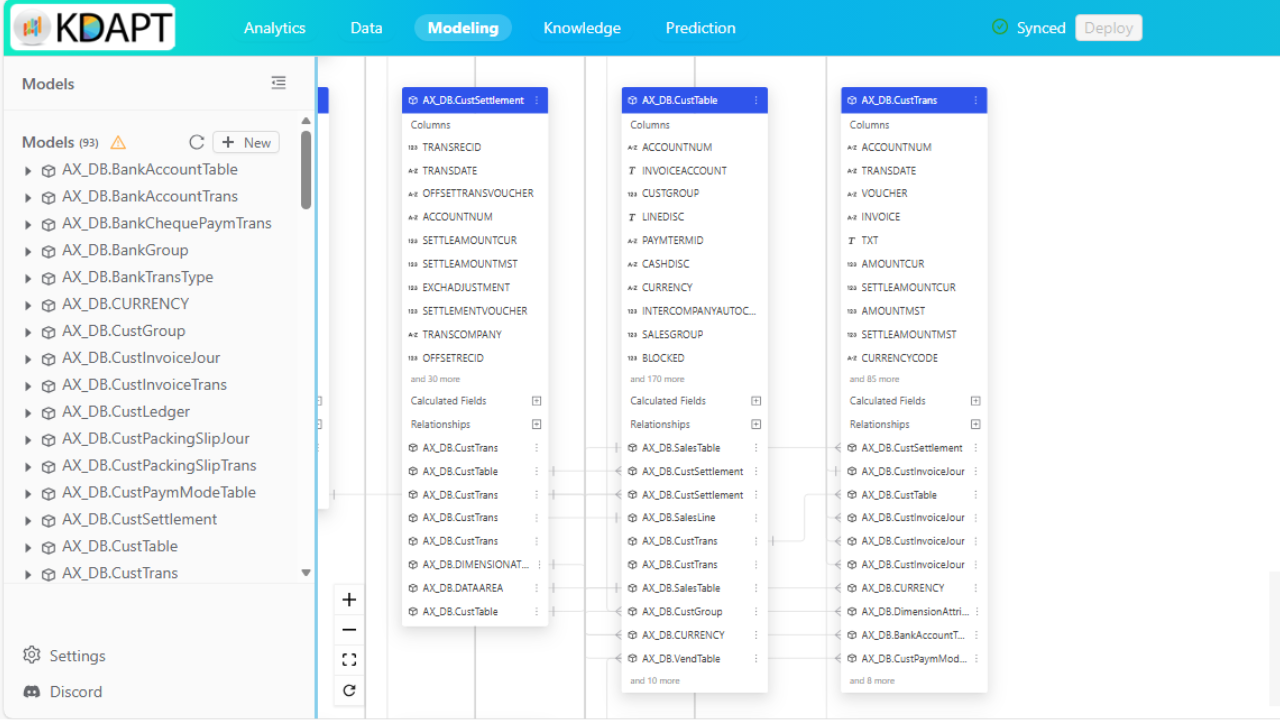Select the Modeling tab
The width and height of the screenshot is (1280, 720).
click(463, 28)
